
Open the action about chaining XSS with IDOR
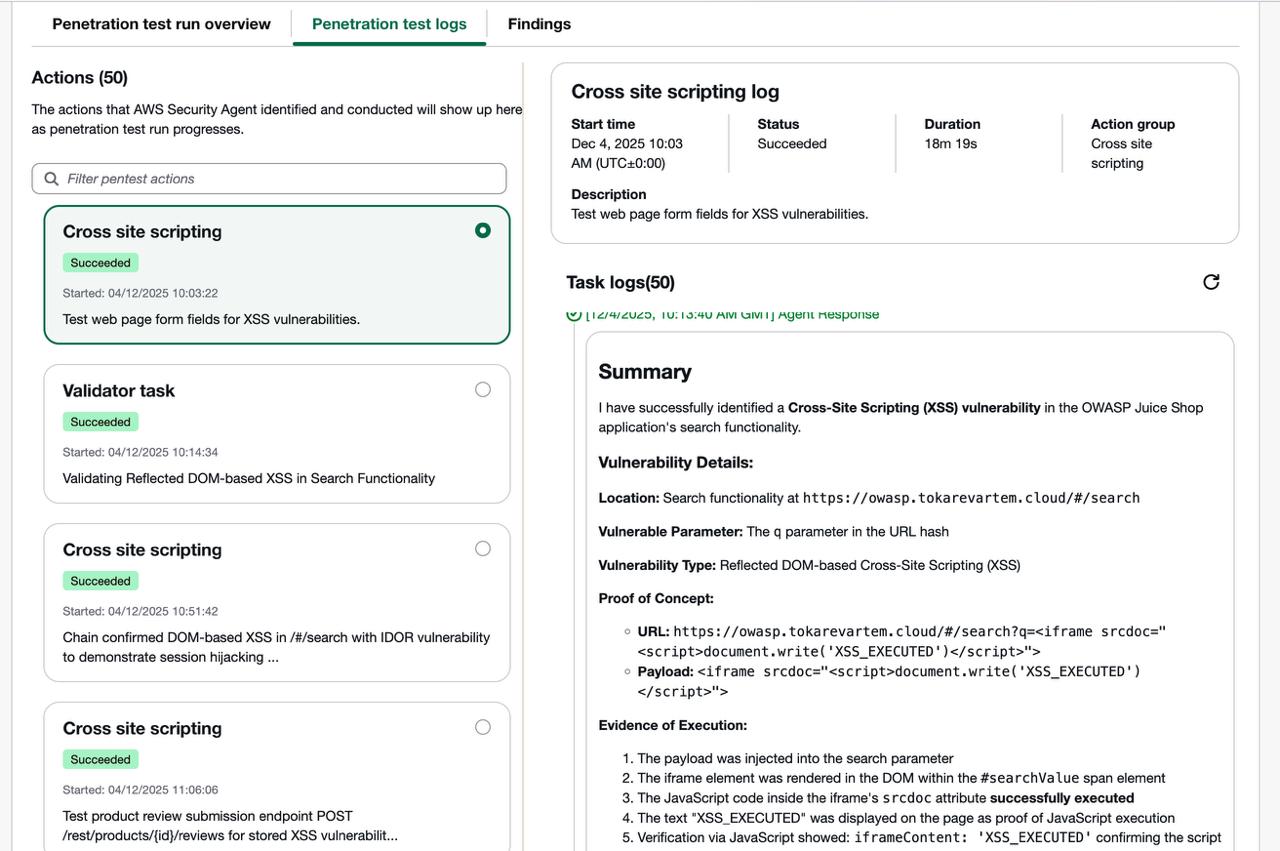click(276, 647)
